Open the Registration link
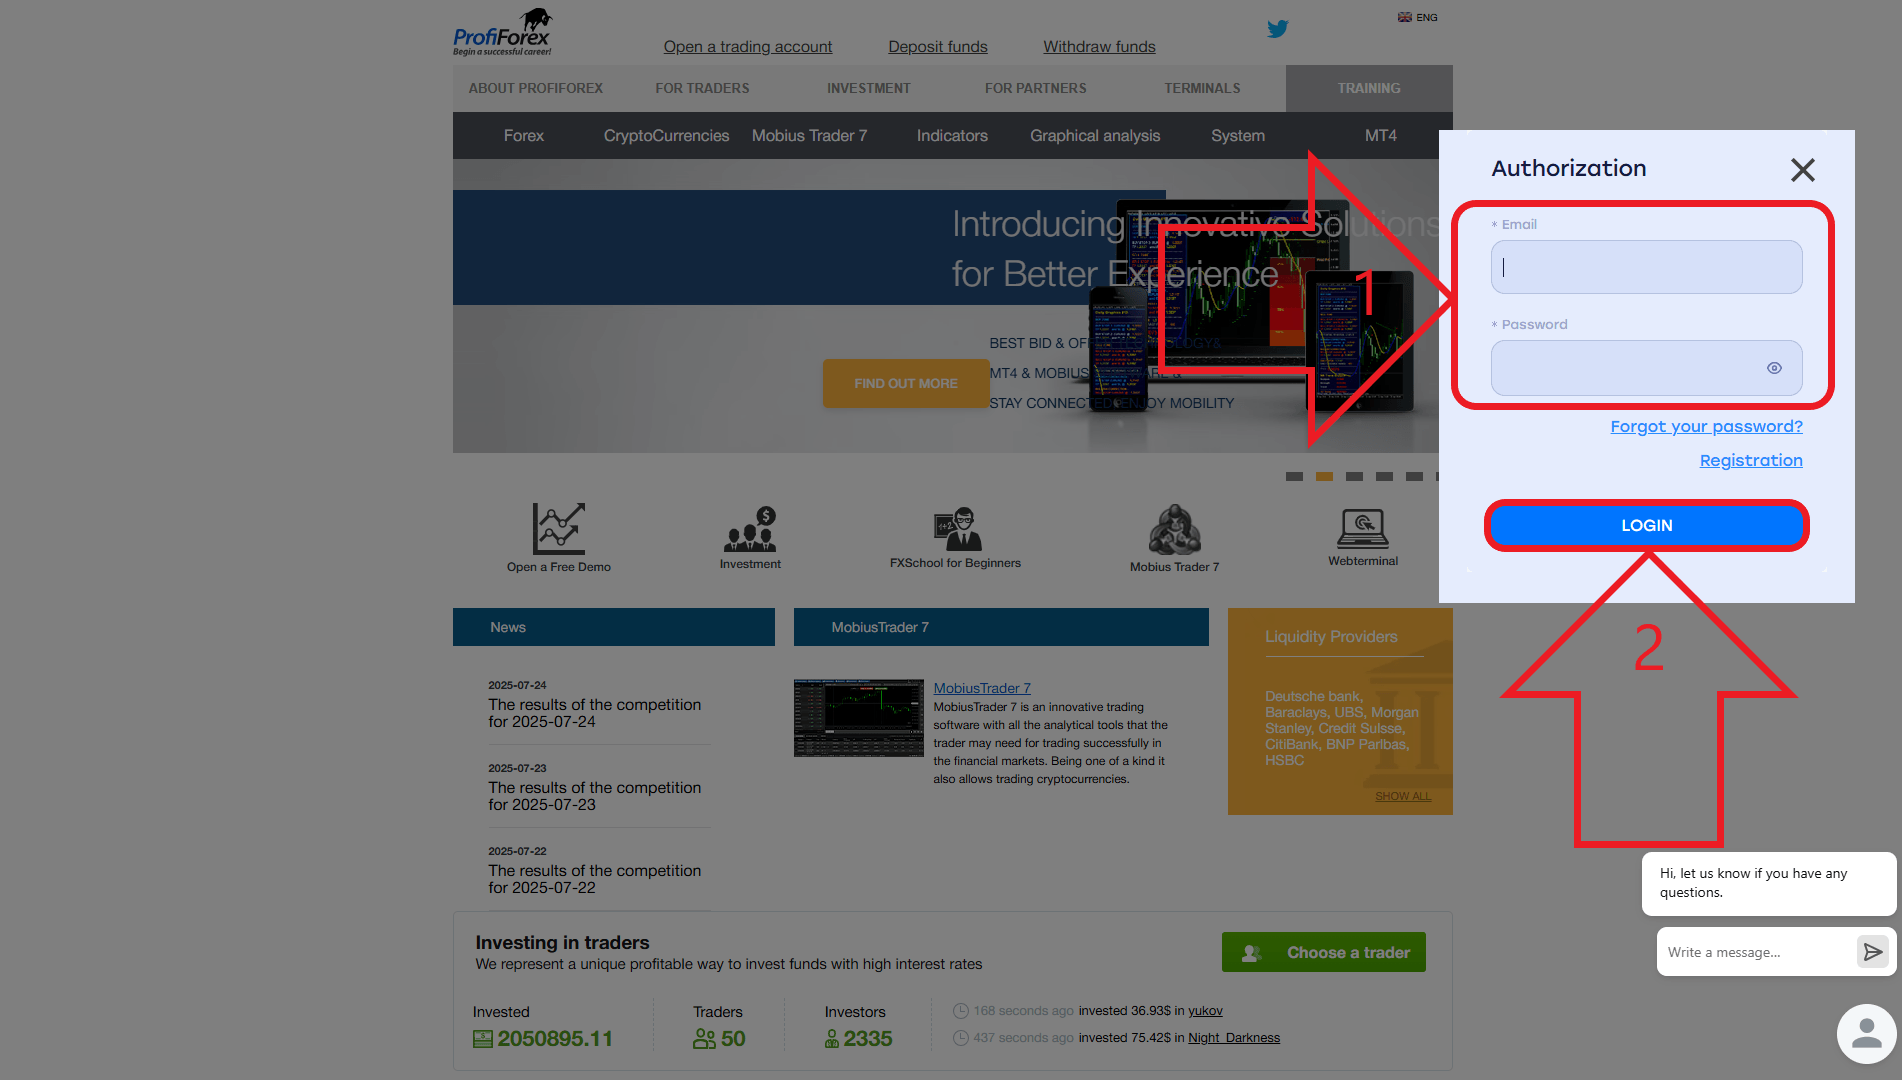This screenshot has width=1902, height=1080. click(1751, 460)
